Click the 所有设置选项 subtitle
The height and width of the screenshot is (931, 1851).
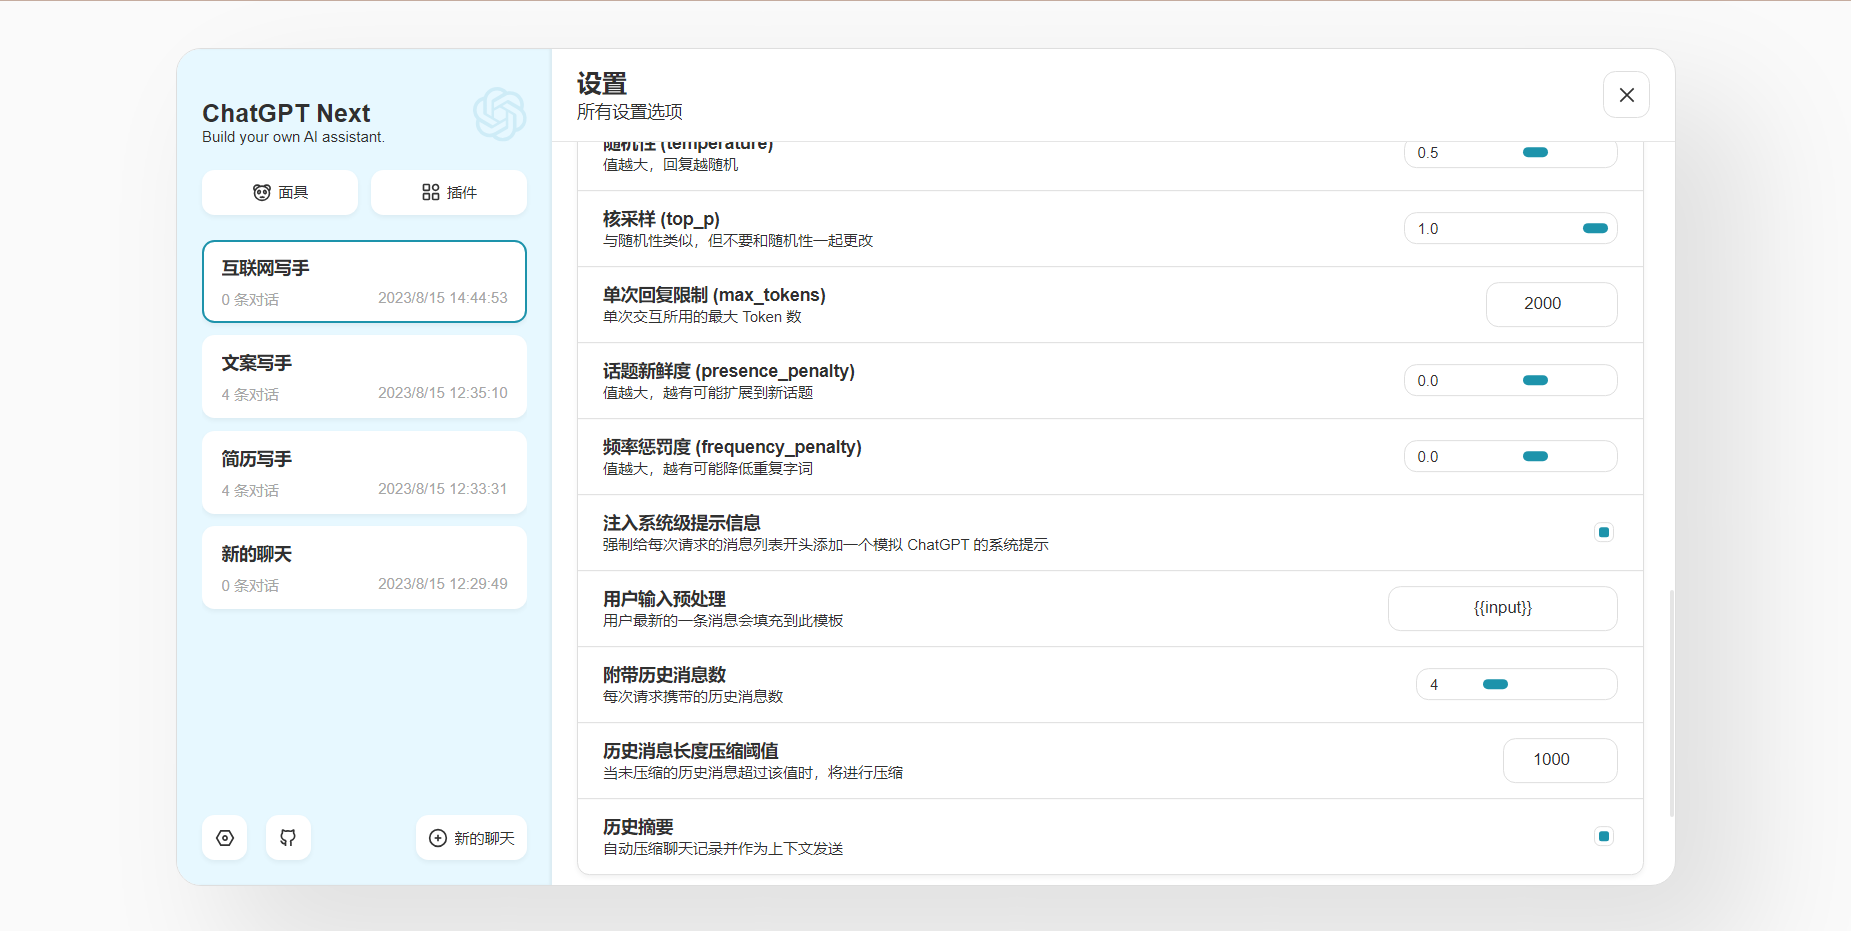click(630, 112)
